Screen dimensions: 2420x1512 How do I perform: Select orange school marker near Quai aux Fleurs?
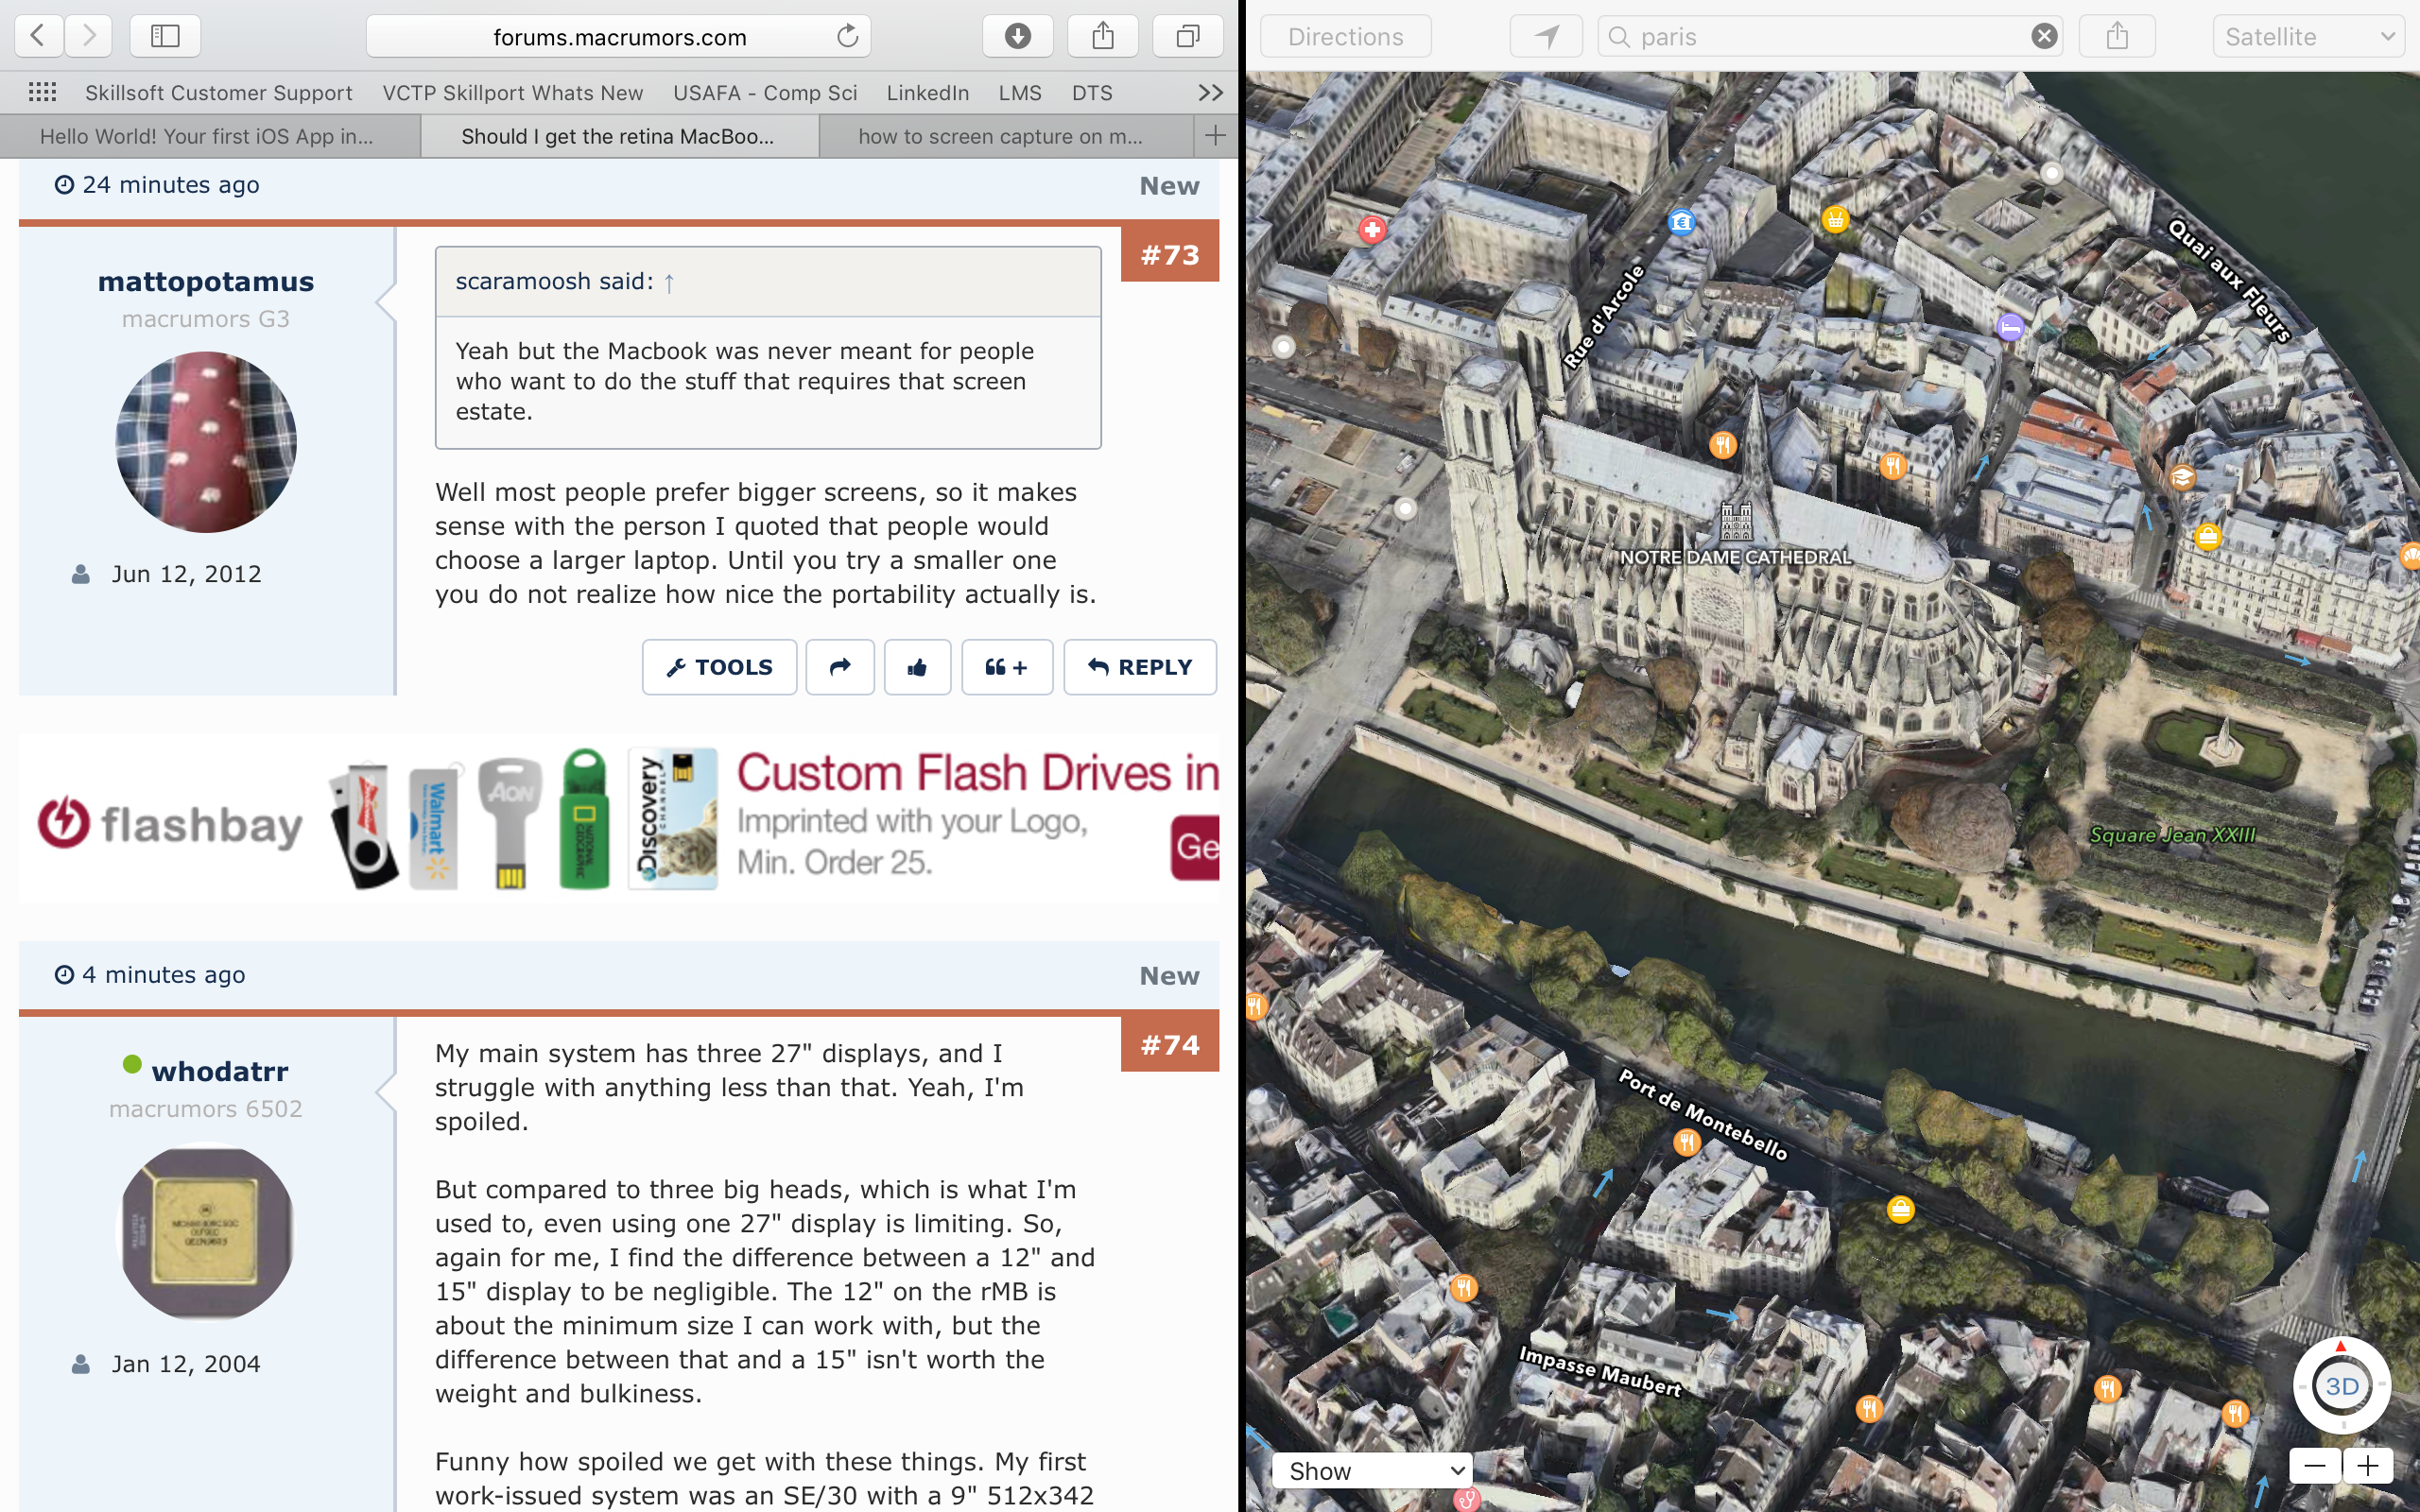[2182, 477]
